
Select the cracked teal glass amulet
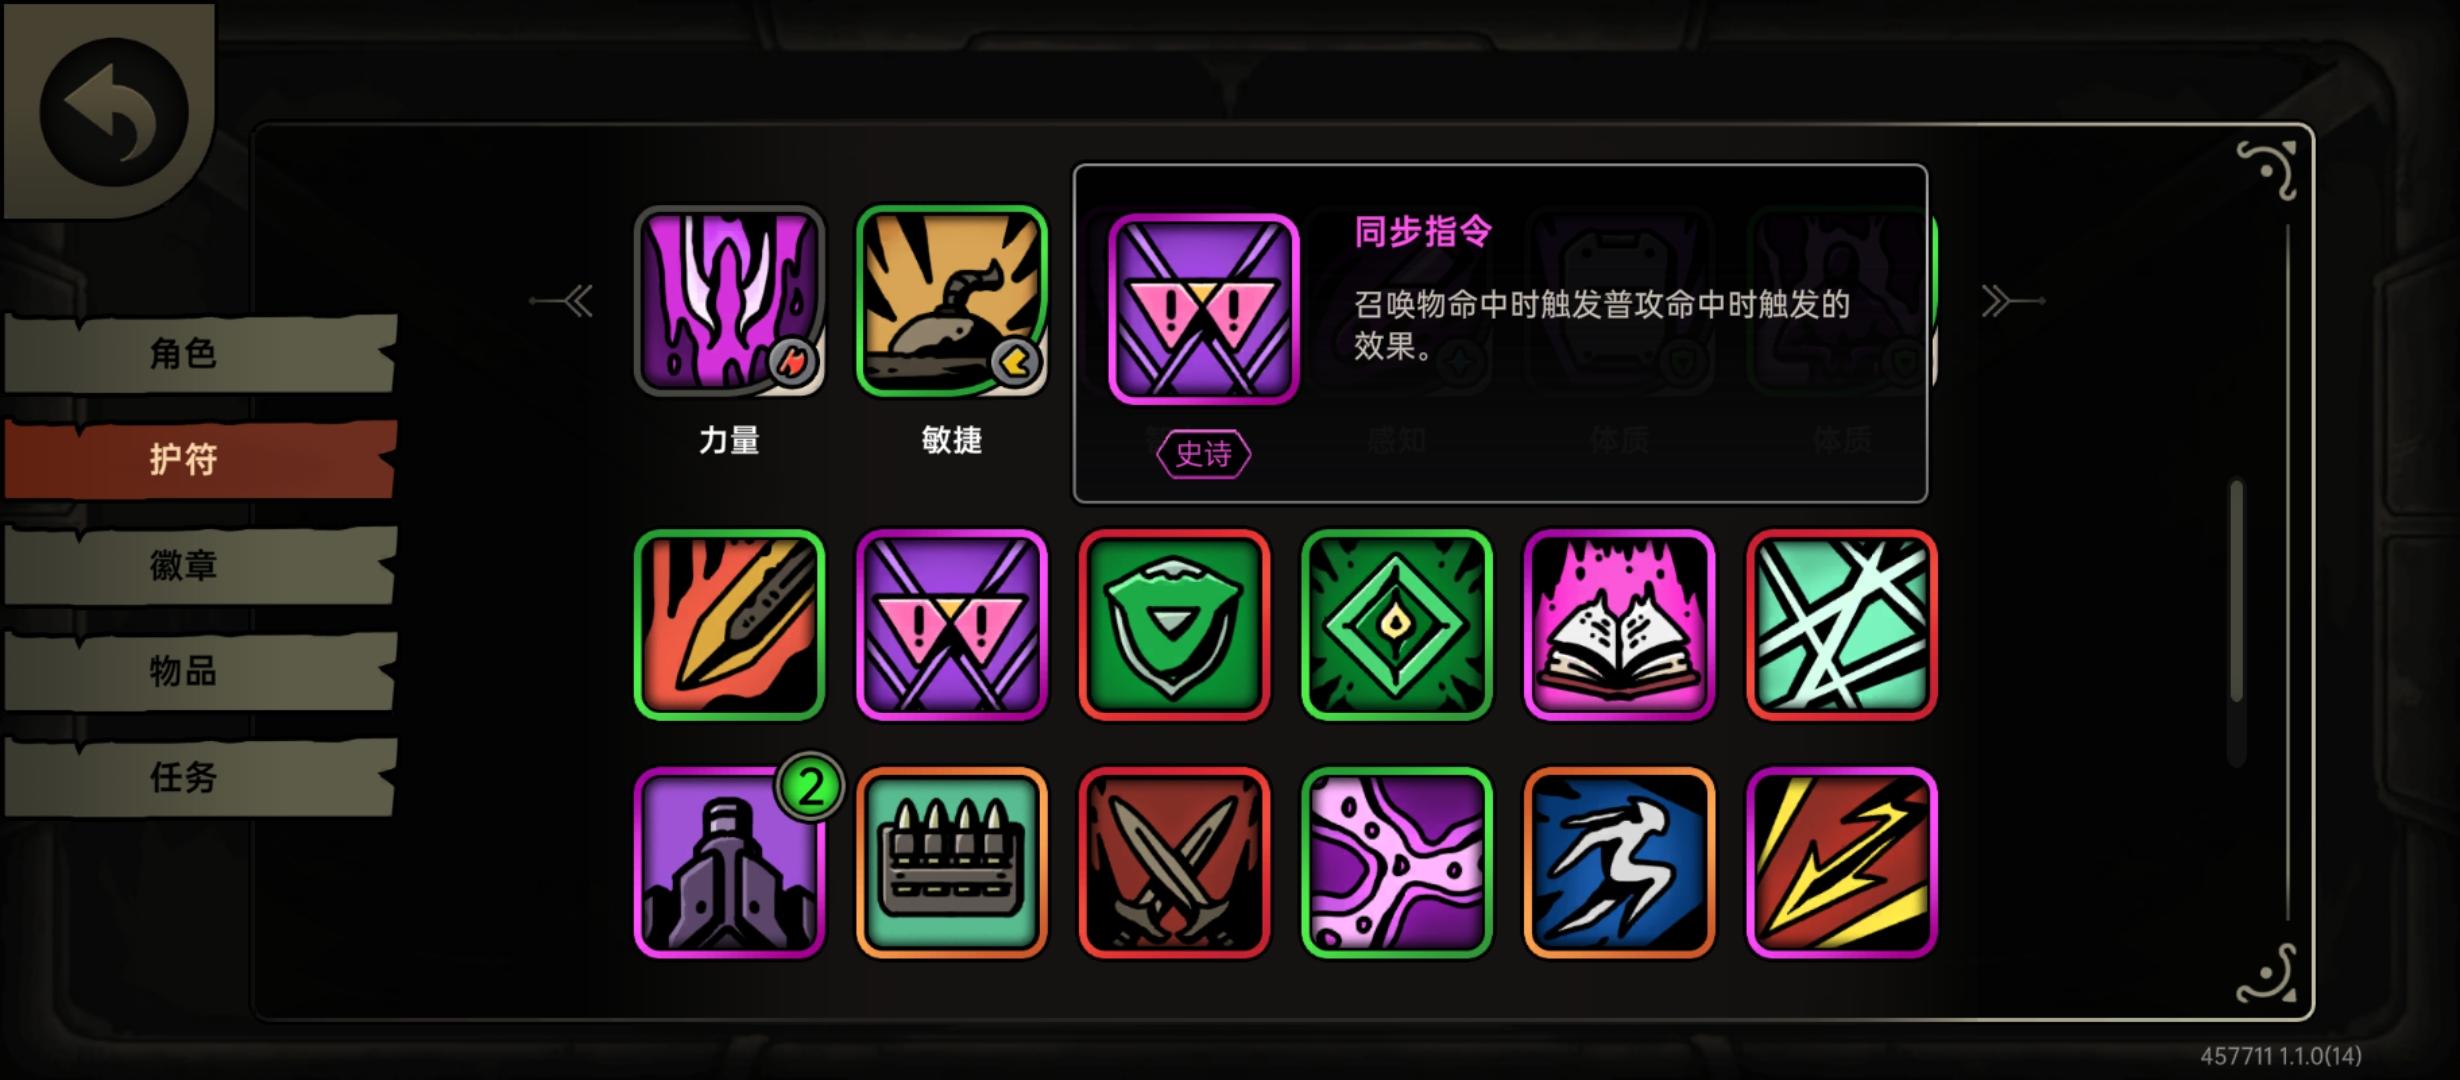(1841, 625)
